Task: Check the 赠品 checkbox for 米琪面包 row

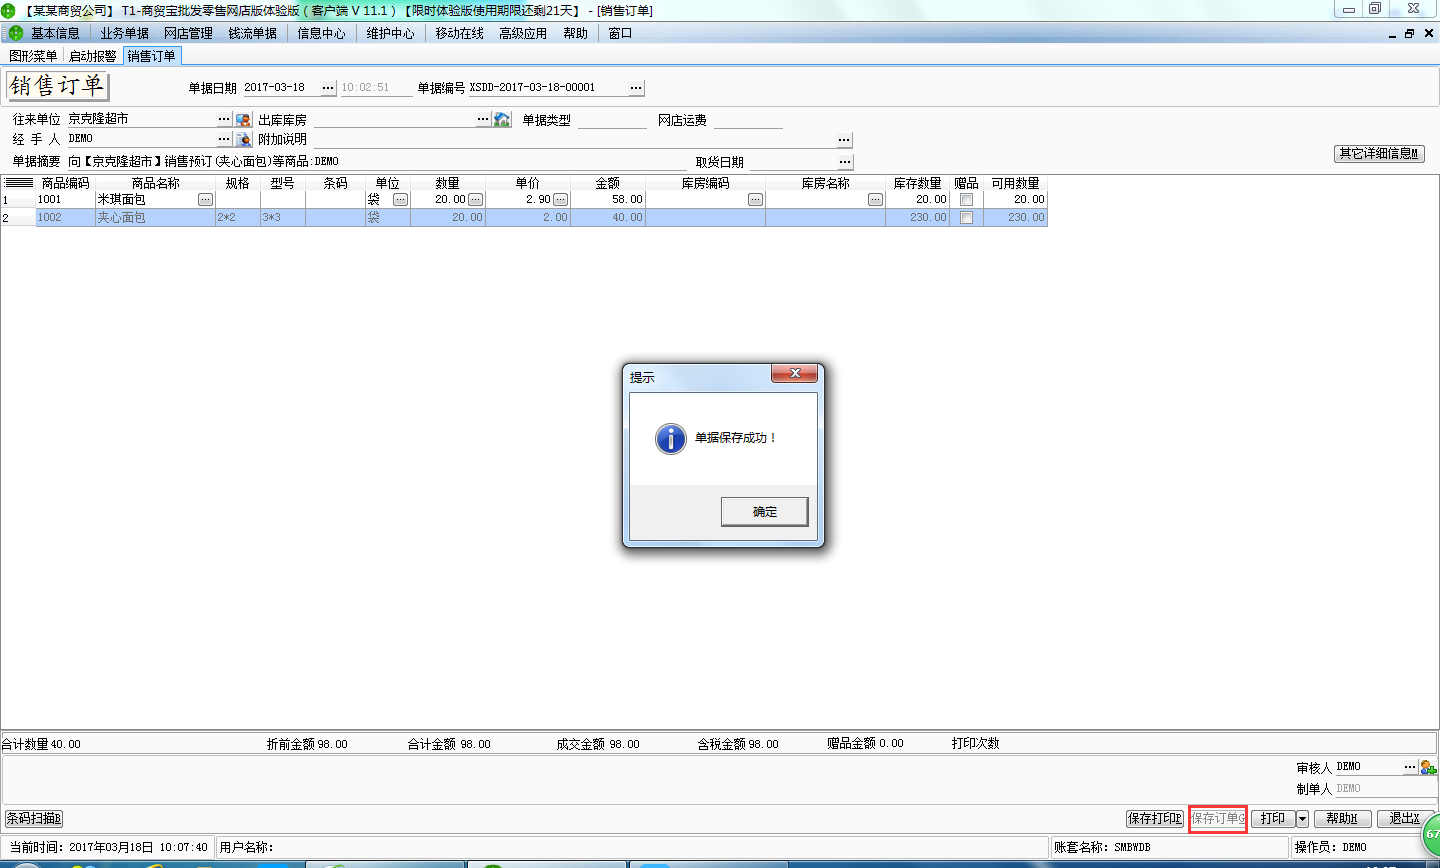Action: (x=966, y=200)
